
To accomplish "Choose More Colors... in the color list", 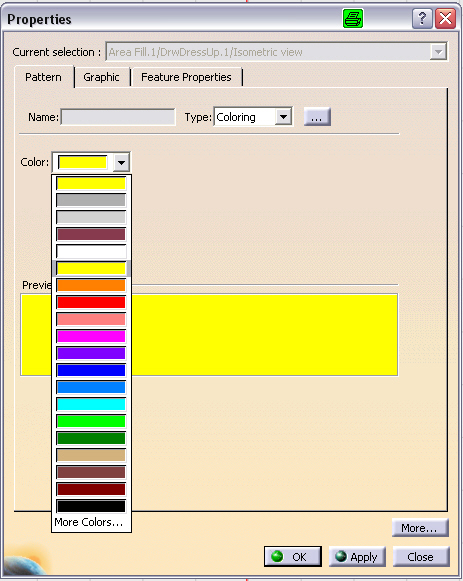I will [89, 522].
